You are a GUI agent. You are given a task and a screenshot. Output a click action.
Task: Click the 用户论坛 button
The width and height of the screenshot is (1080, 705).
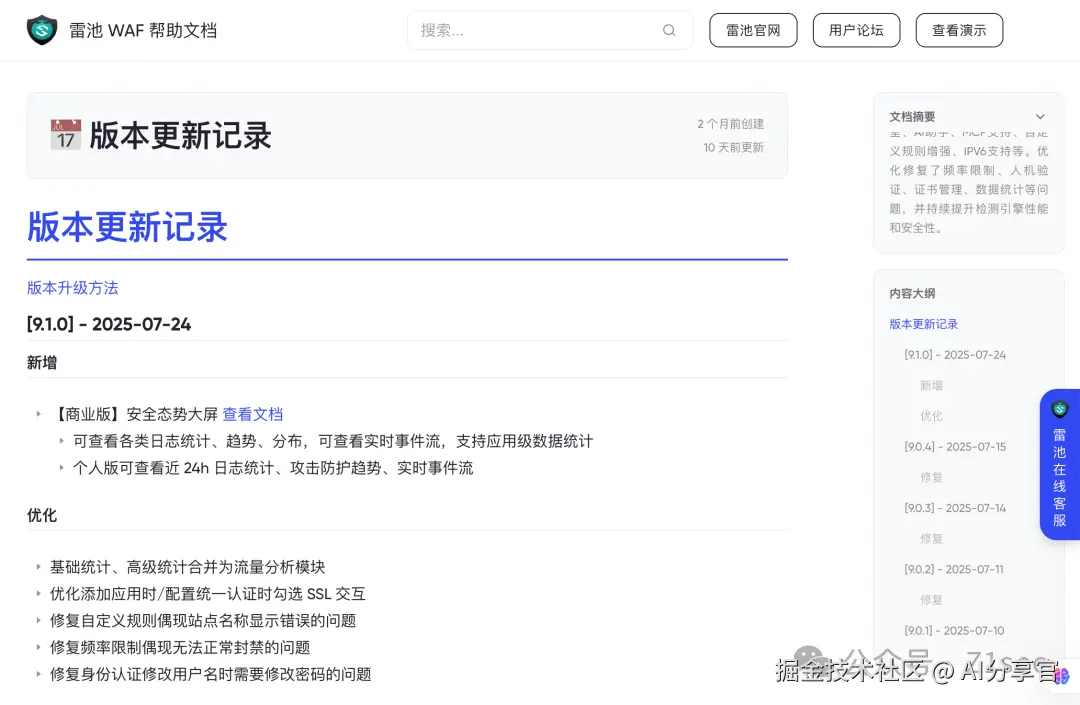(x=856, y=30)
